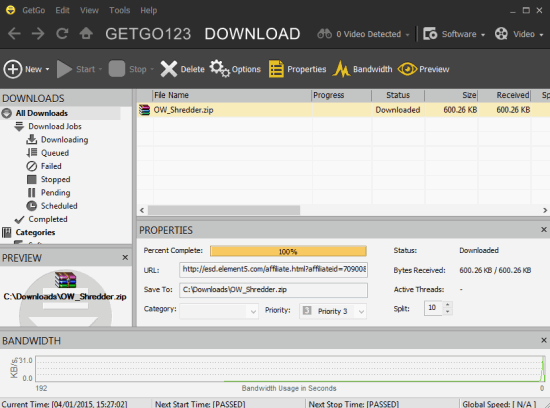Click the Start play icon
The image size is (550, 408).
tap(64, 69)
